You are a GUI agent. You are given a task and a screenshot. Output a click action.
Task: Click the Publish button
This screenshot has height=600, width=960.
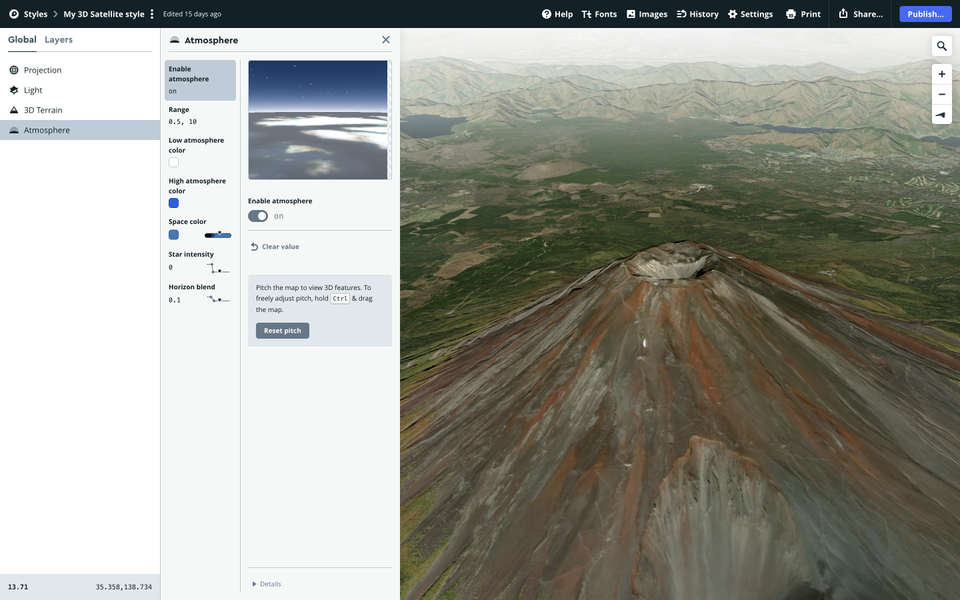point(925,14)
